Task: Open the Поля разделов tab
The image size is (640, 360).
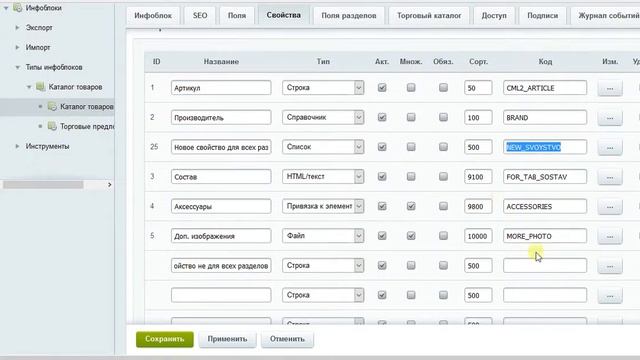Action: pos(349,16)
